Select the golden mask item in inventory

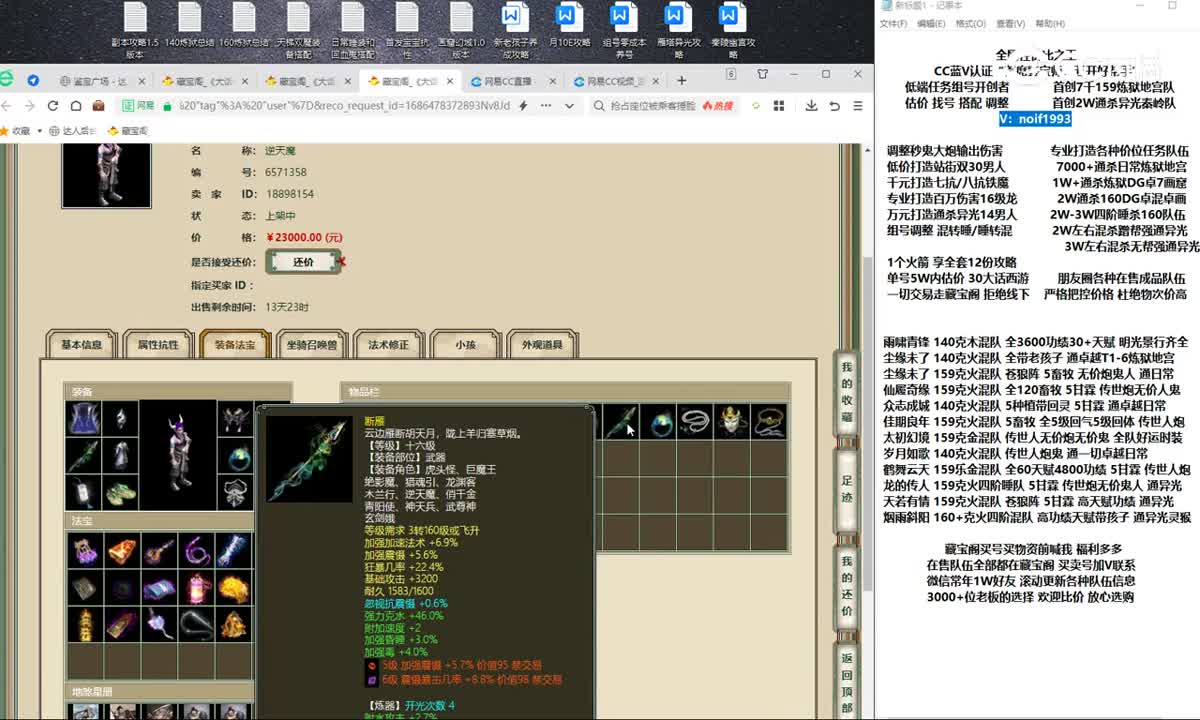pos(732,422)
